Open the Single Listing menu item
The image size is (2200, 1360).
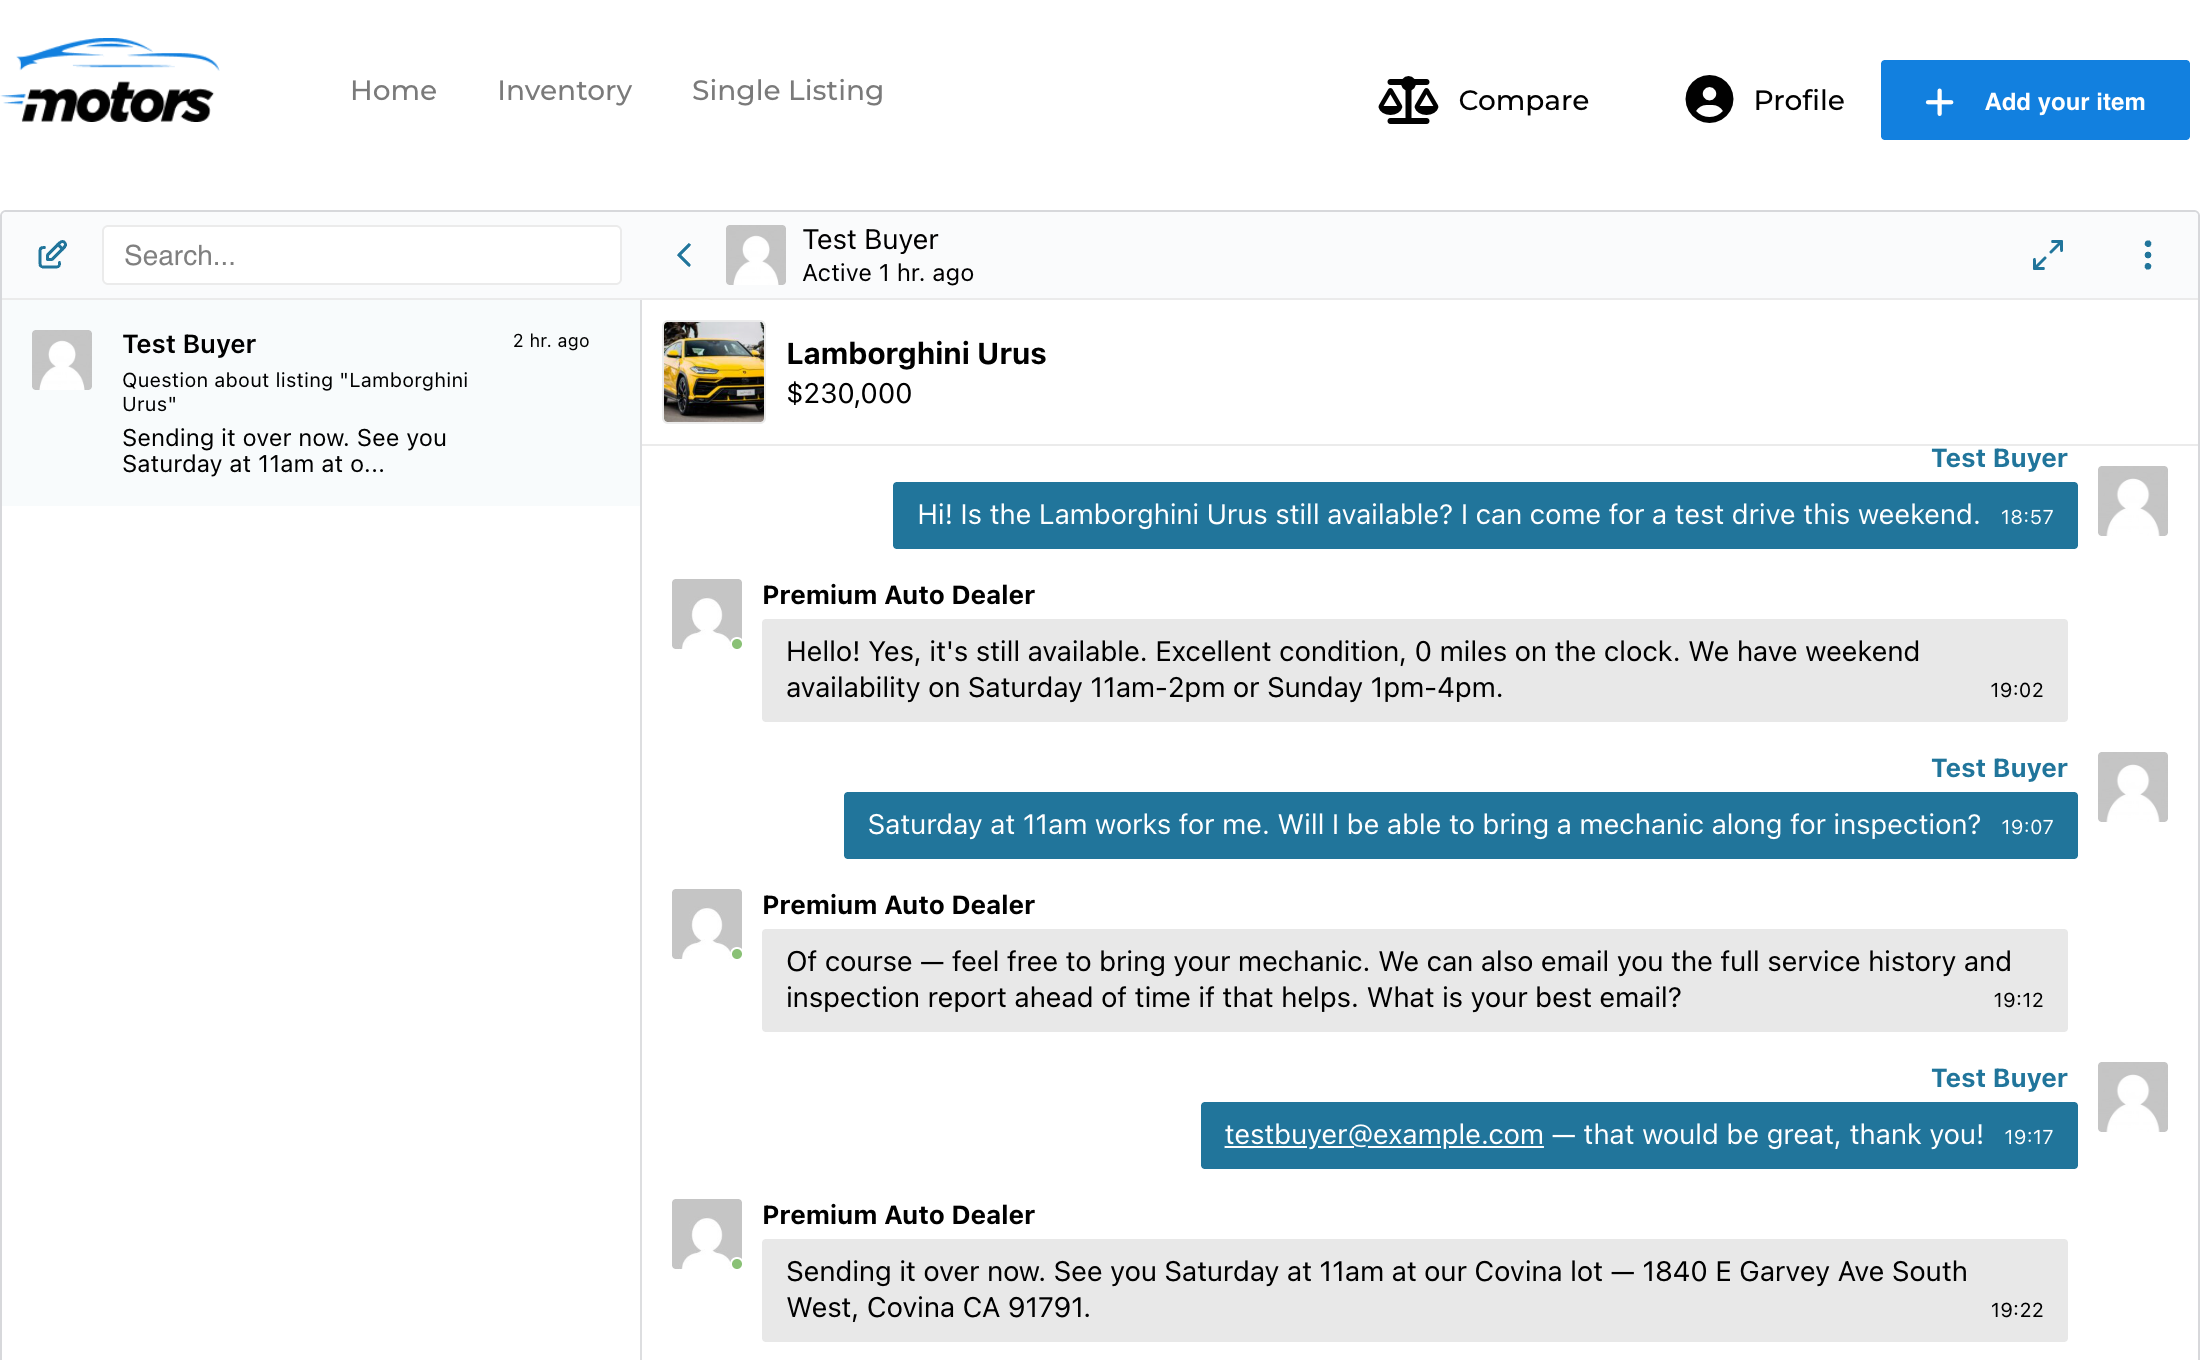[787, 91]
